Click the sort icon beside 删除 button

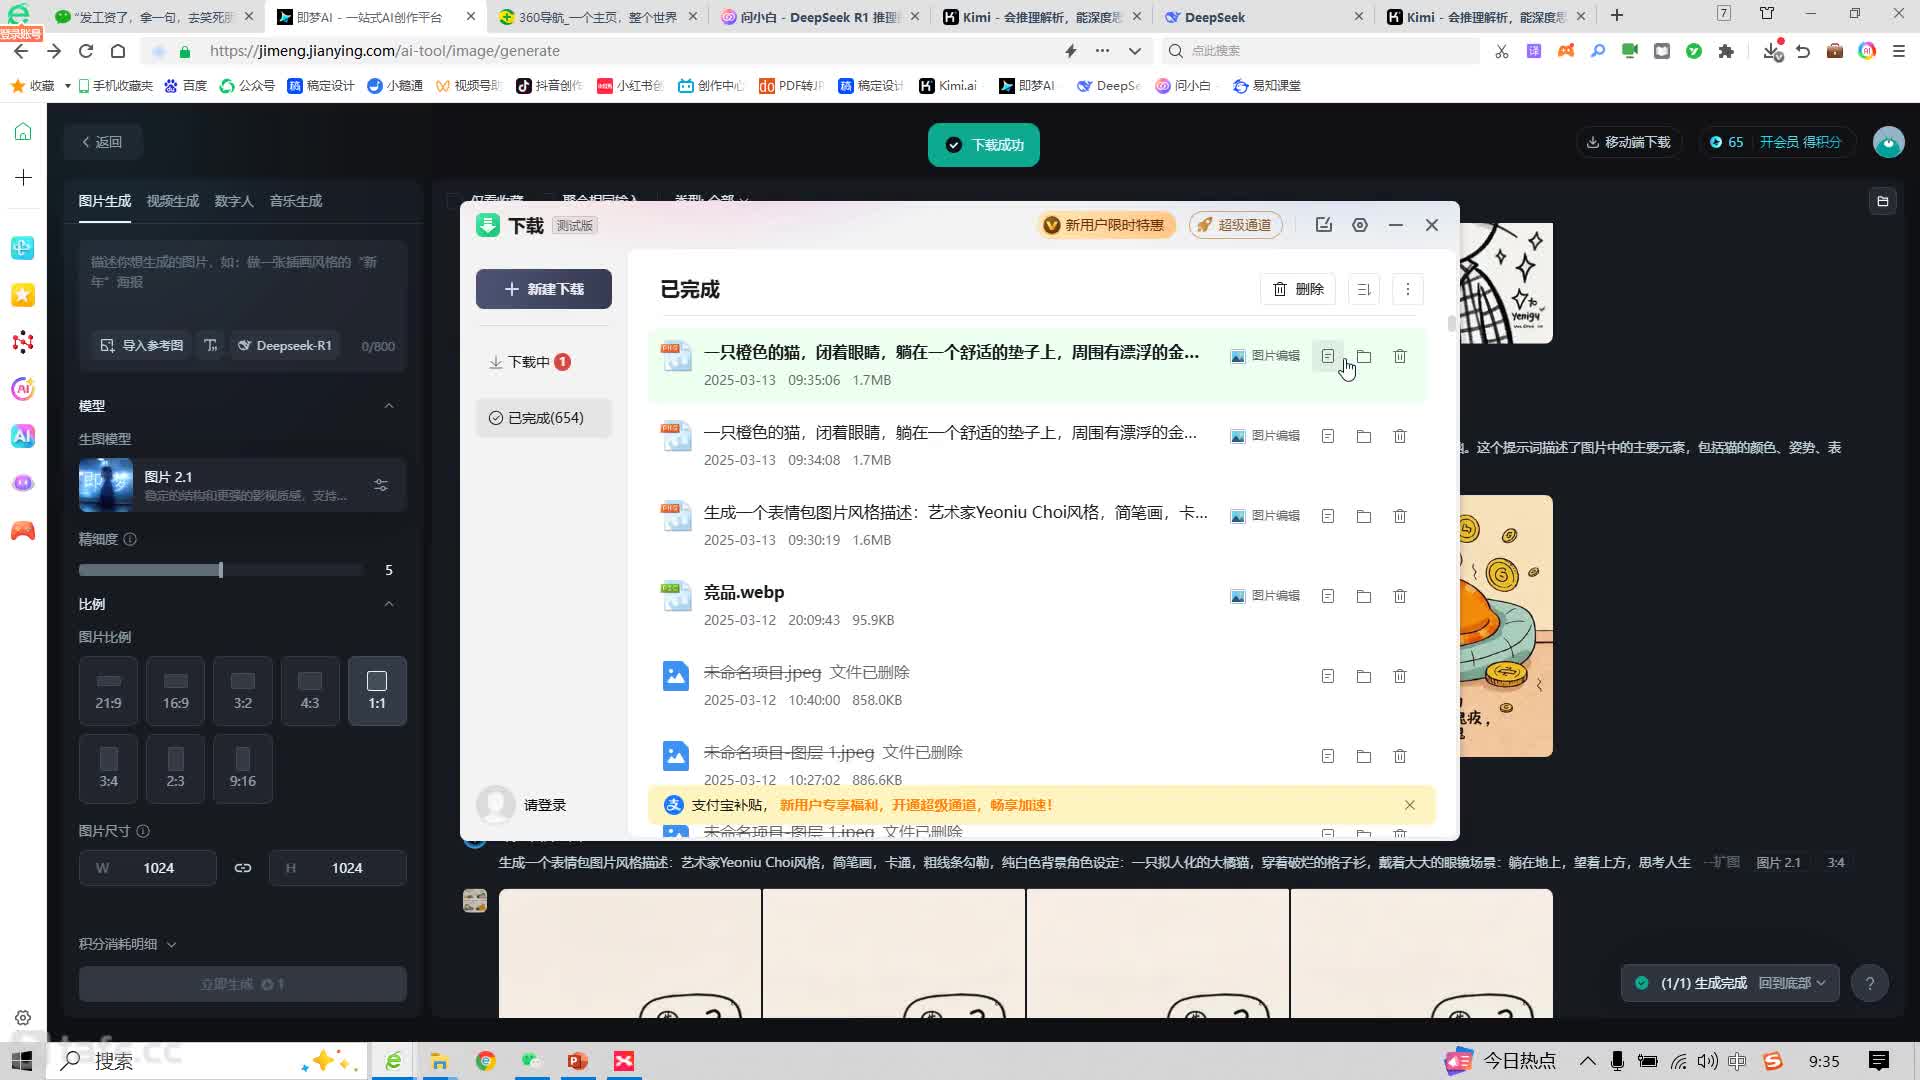pos(1363,289)
